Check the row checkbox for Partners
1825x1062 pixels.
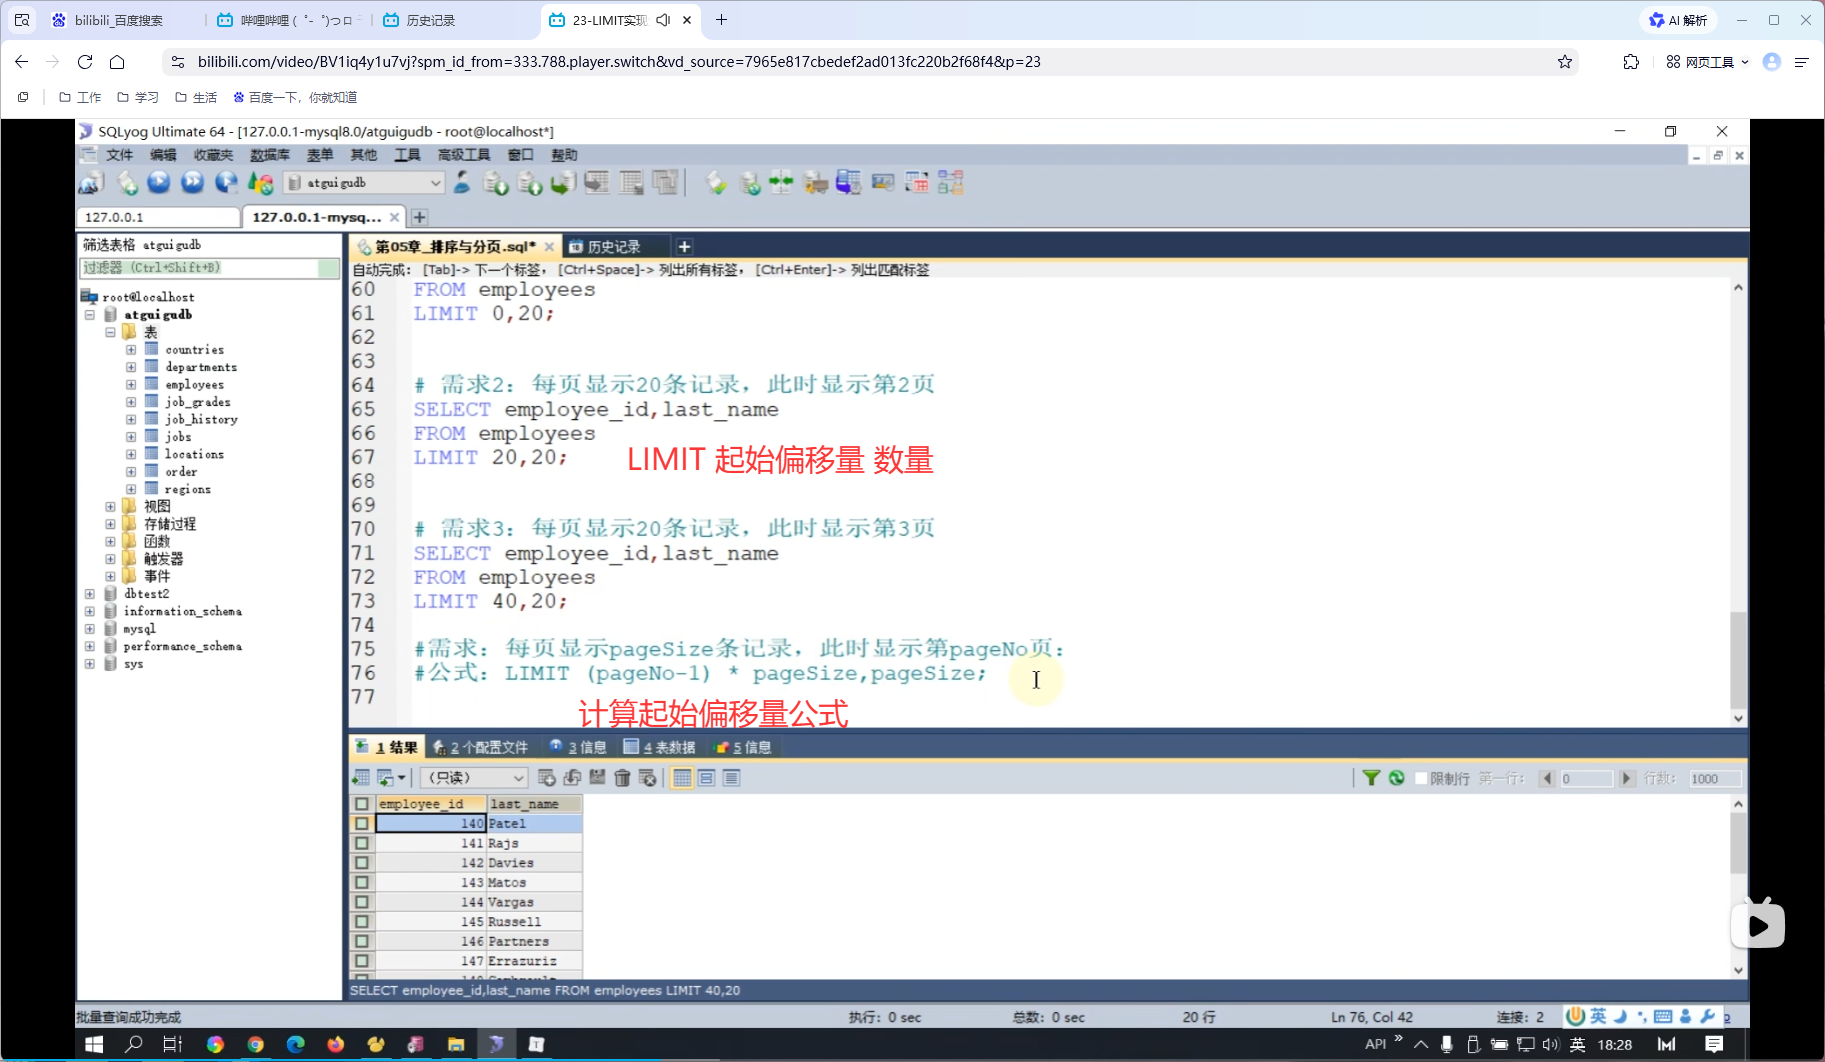point(362,941)
